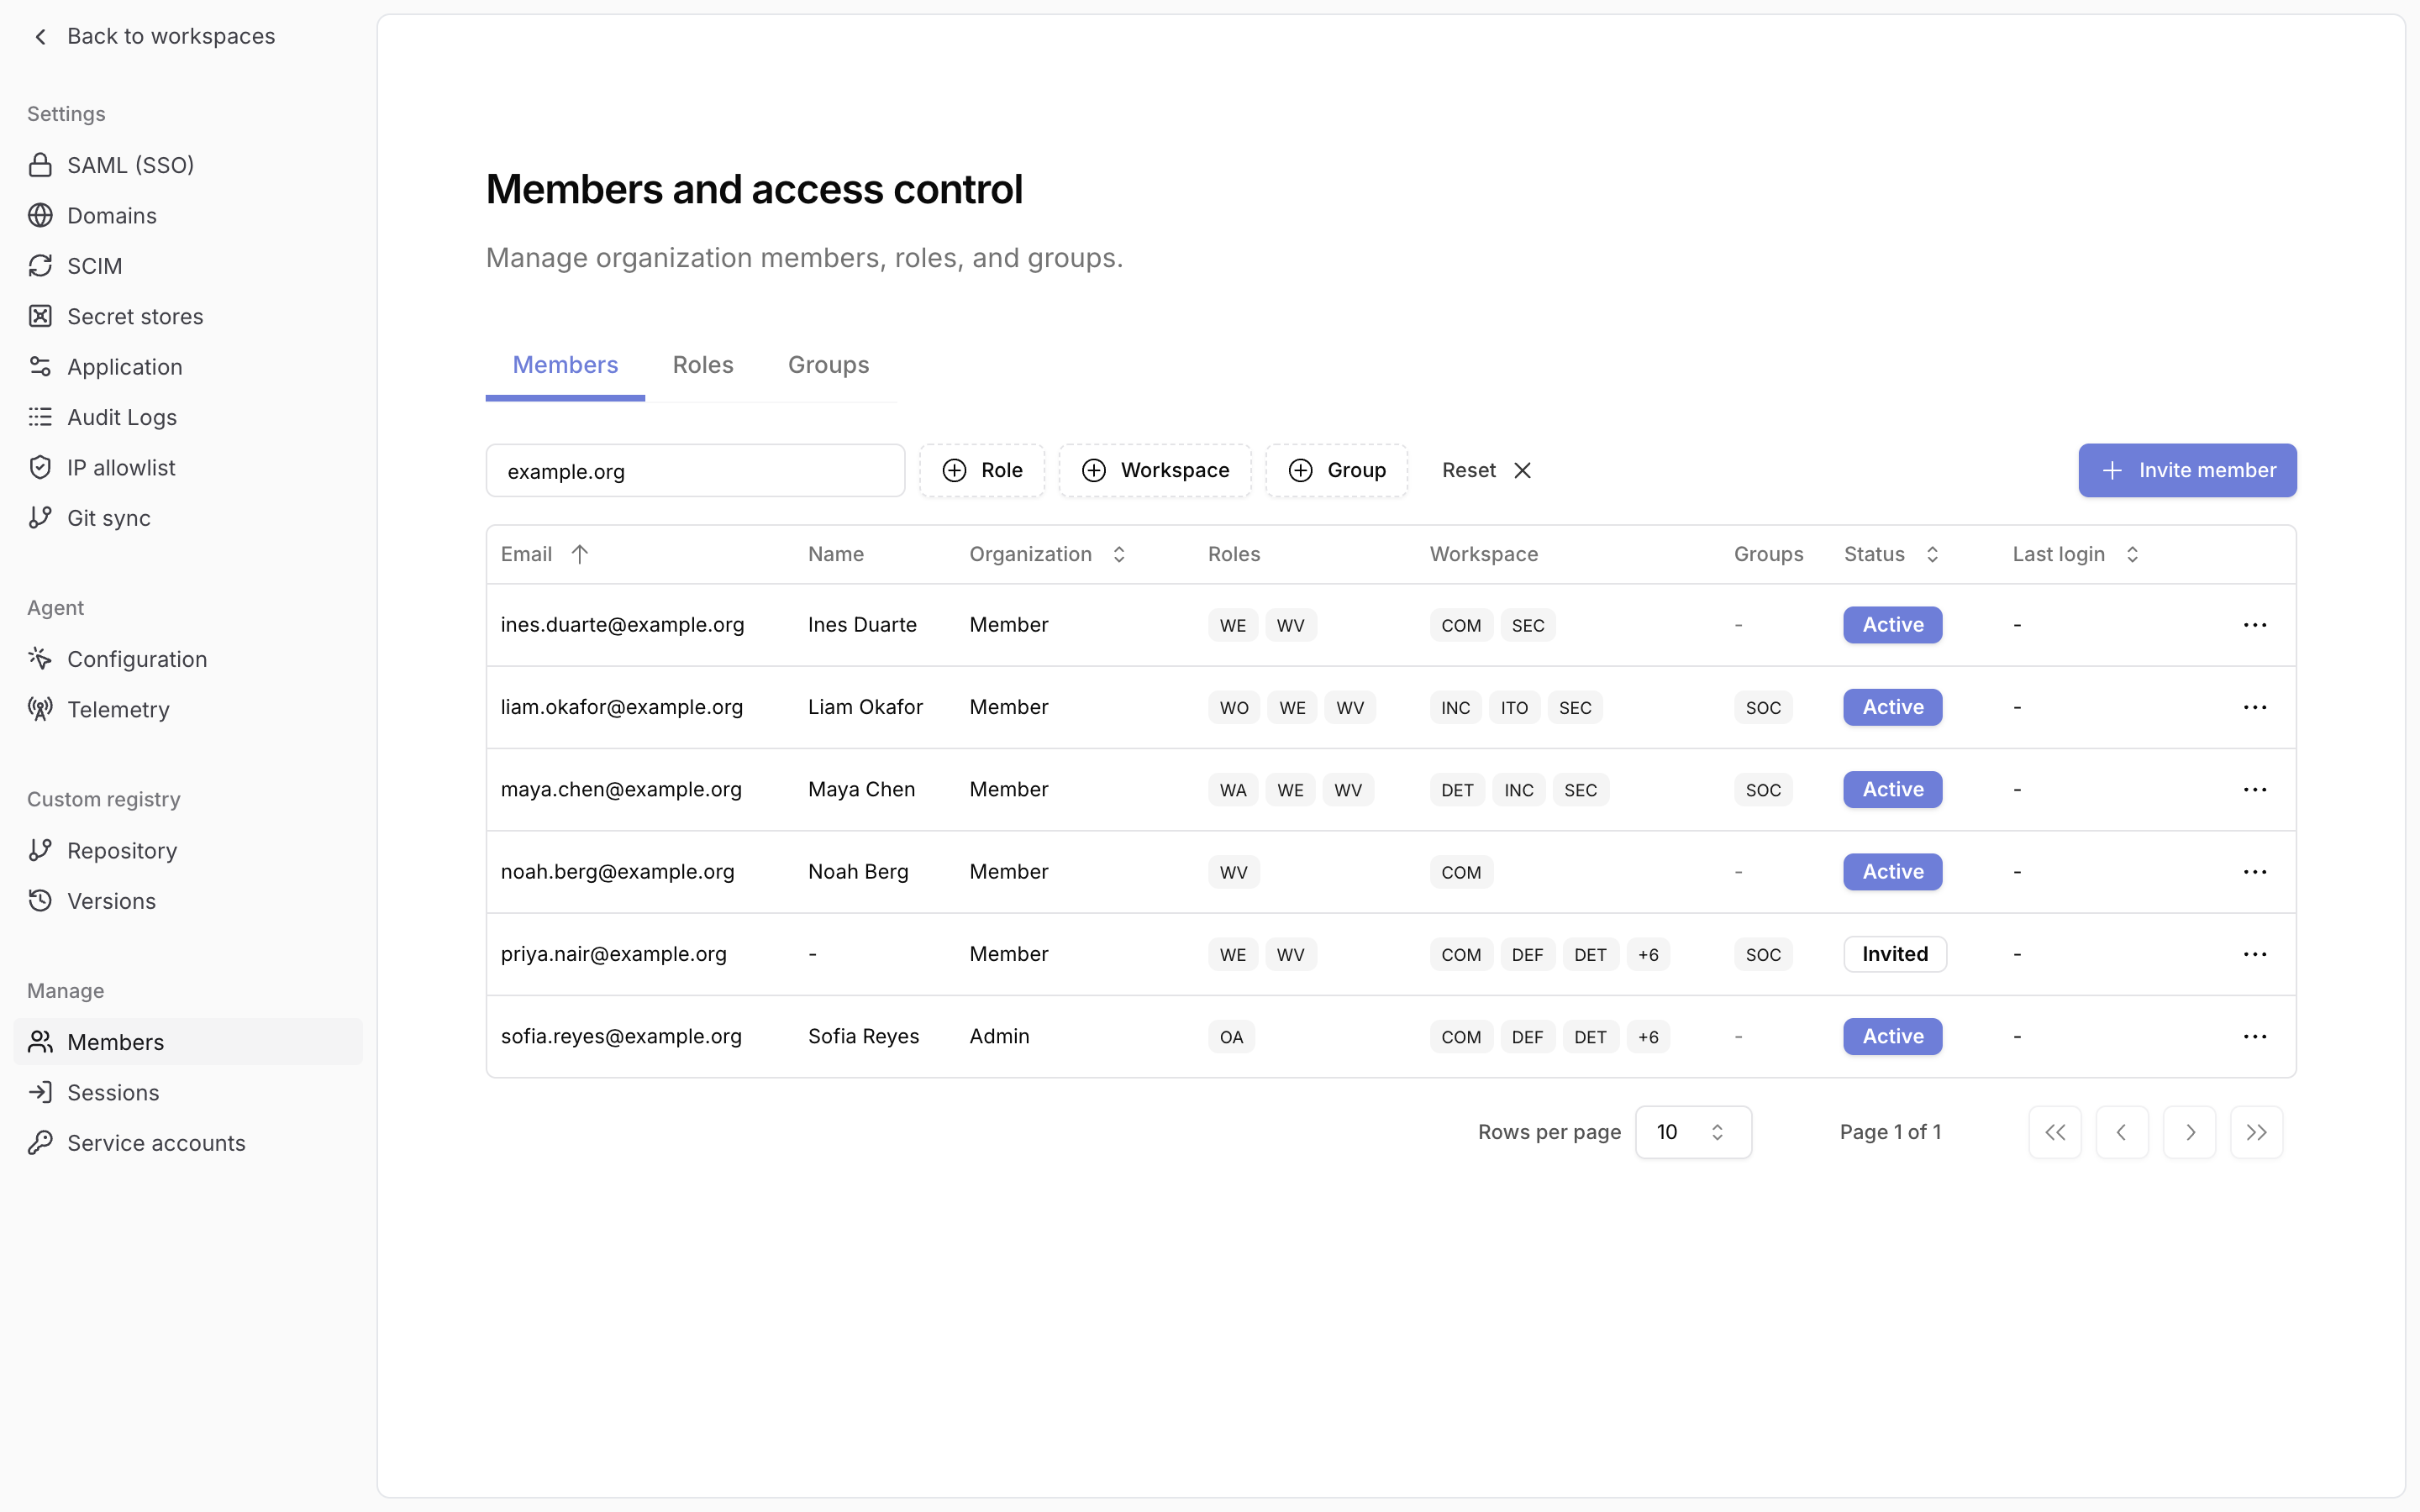Viewport: 2420px width, 1512px height.
Task: Click the search field containing example.org
Action: 695,471
